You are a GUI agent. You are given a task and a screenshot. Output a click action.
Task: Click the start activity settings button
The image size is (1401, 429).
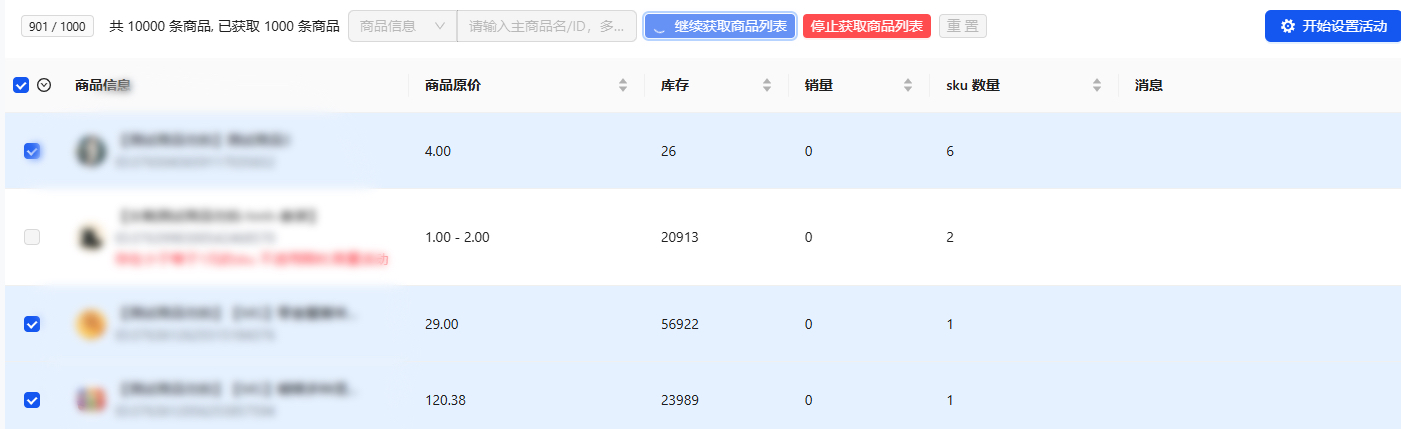click(1332, 26)
